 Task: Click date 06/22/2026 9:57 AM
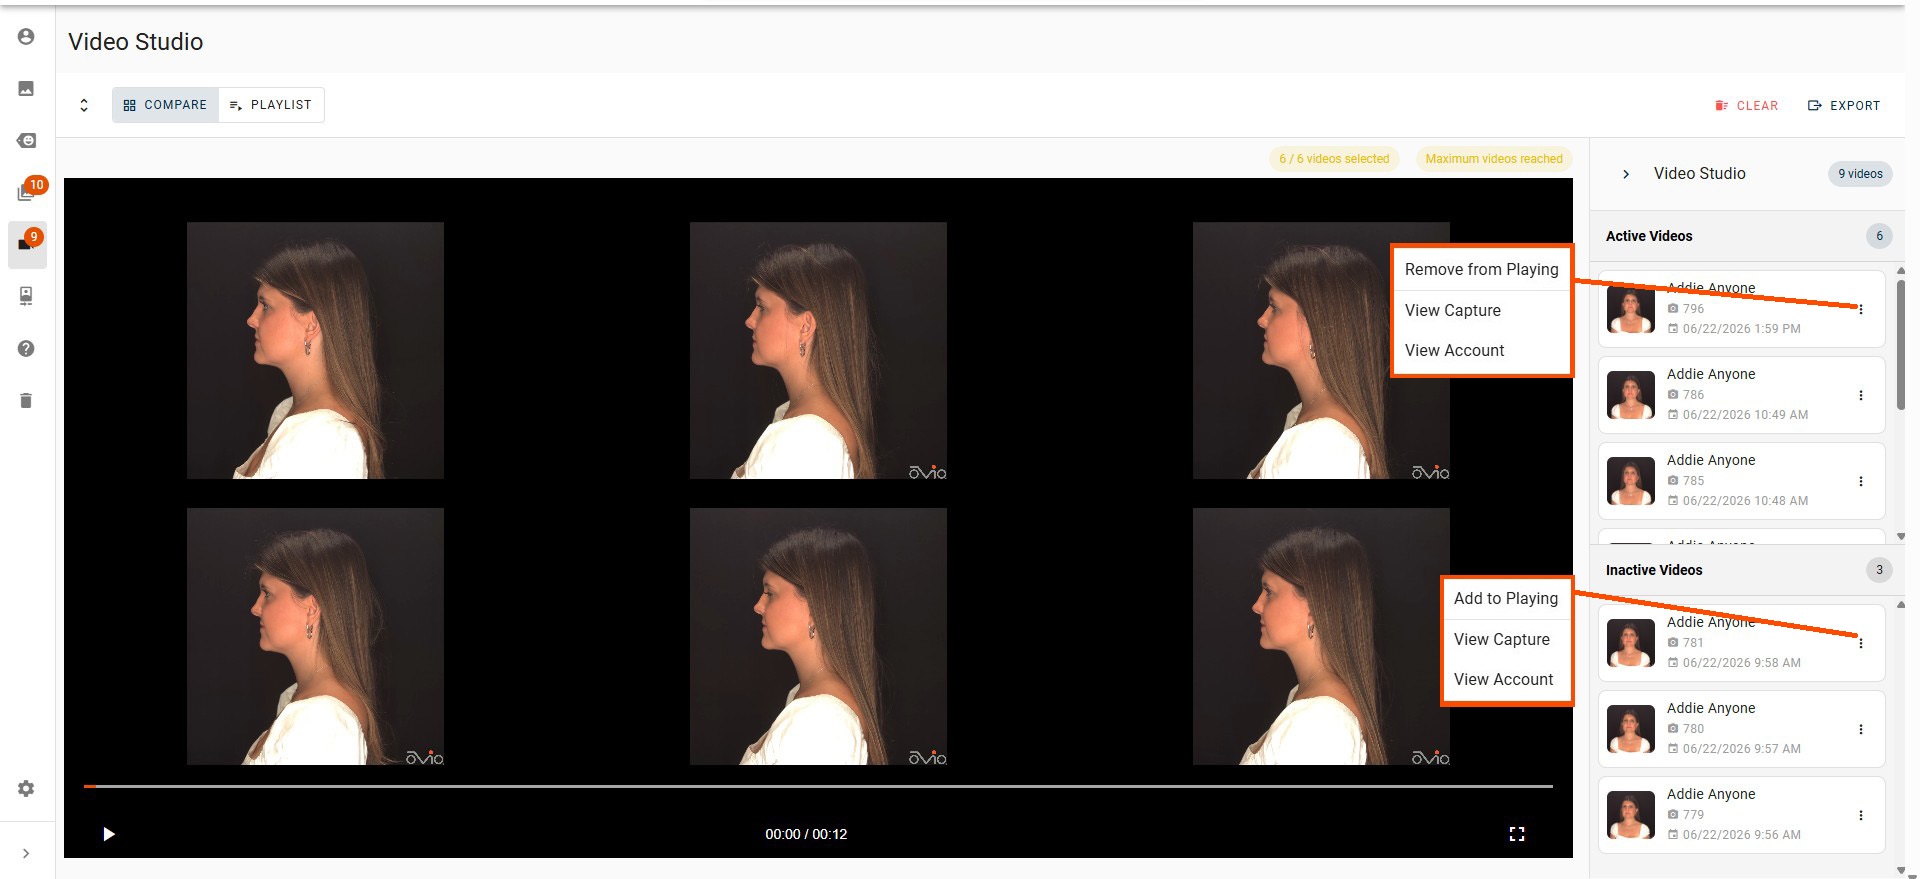click(1741, 749)
